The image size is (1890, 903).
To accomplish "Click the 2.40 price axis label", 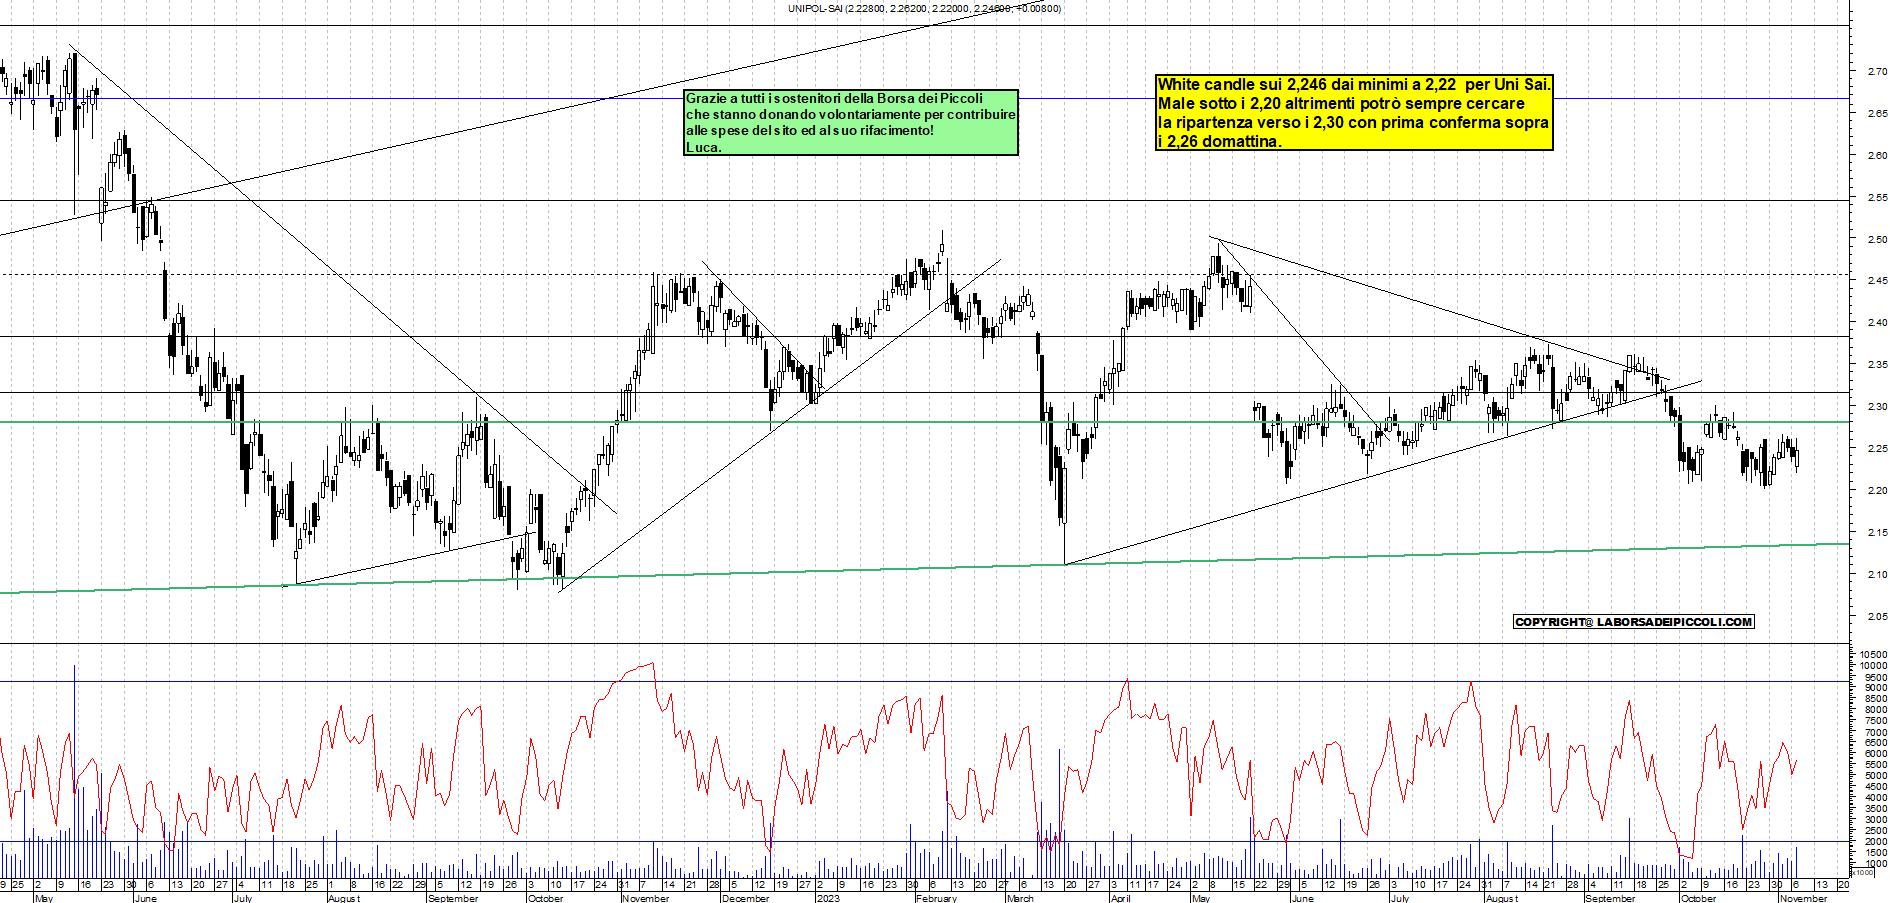I will pos(1877,323).
